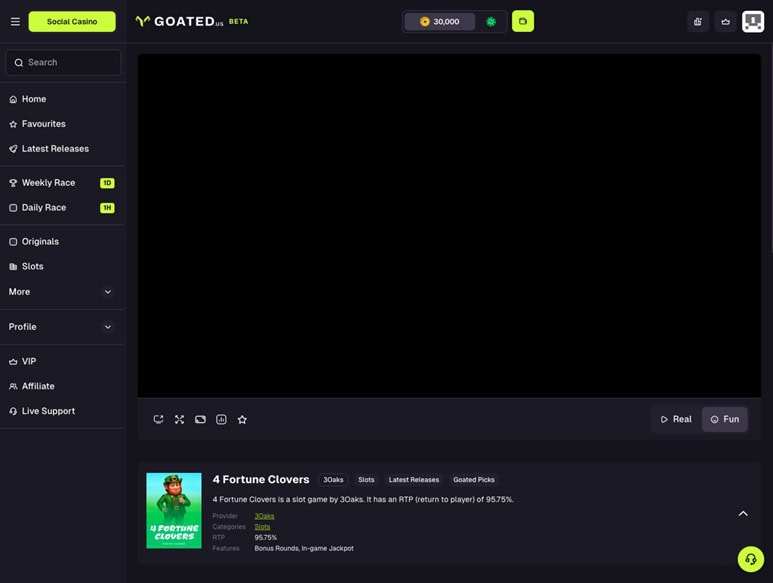The height and width of the screenshot is (583, 773).
Task: Click the Latest Releases rocket icon
Action: click(13, 149)
